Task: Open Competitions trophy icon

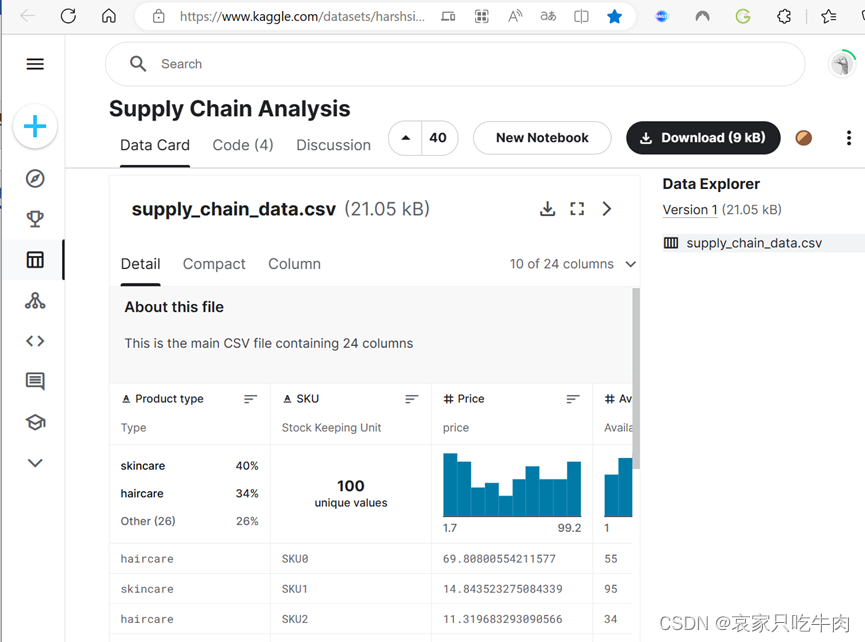Action: (35, 219)
